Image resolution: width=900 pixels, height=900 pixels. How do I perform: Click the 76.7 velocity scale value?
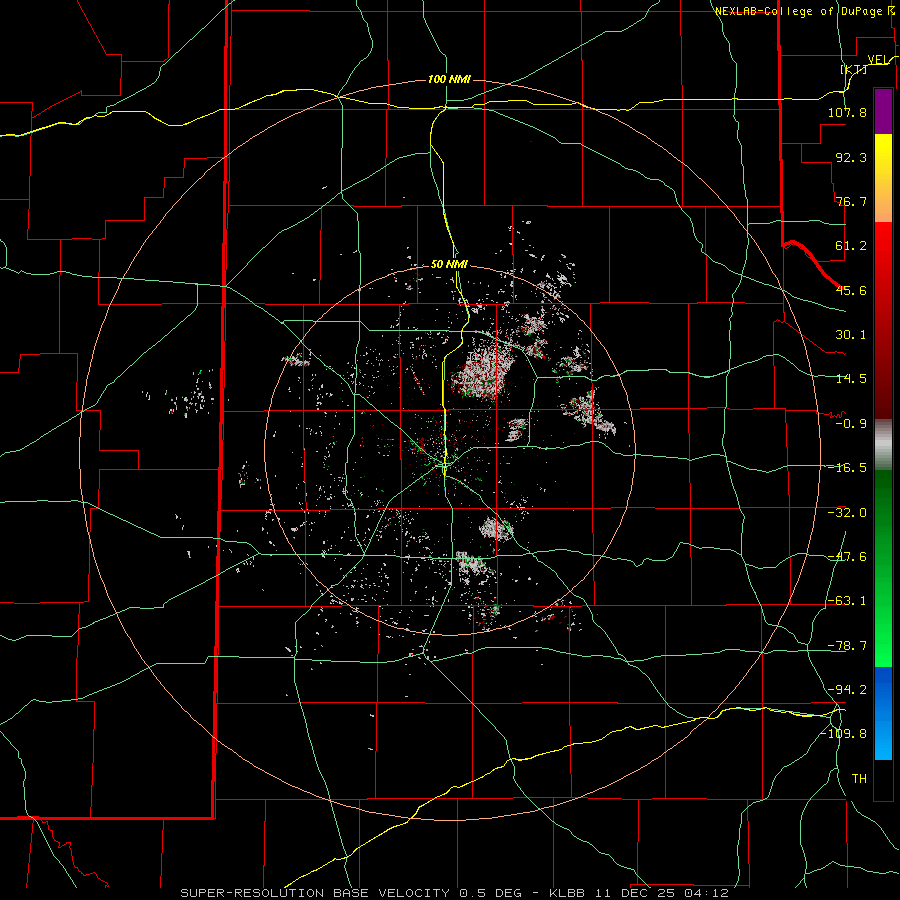coord(851,201)
